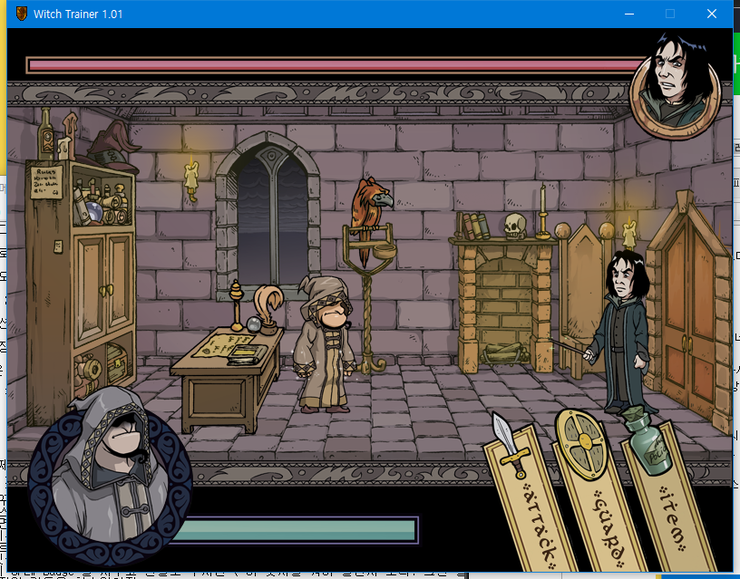The width and height of the screenshot is (740, 579).
Task: Click the candle beside the door
Action: pyautogui.click(x=629, y=234)
